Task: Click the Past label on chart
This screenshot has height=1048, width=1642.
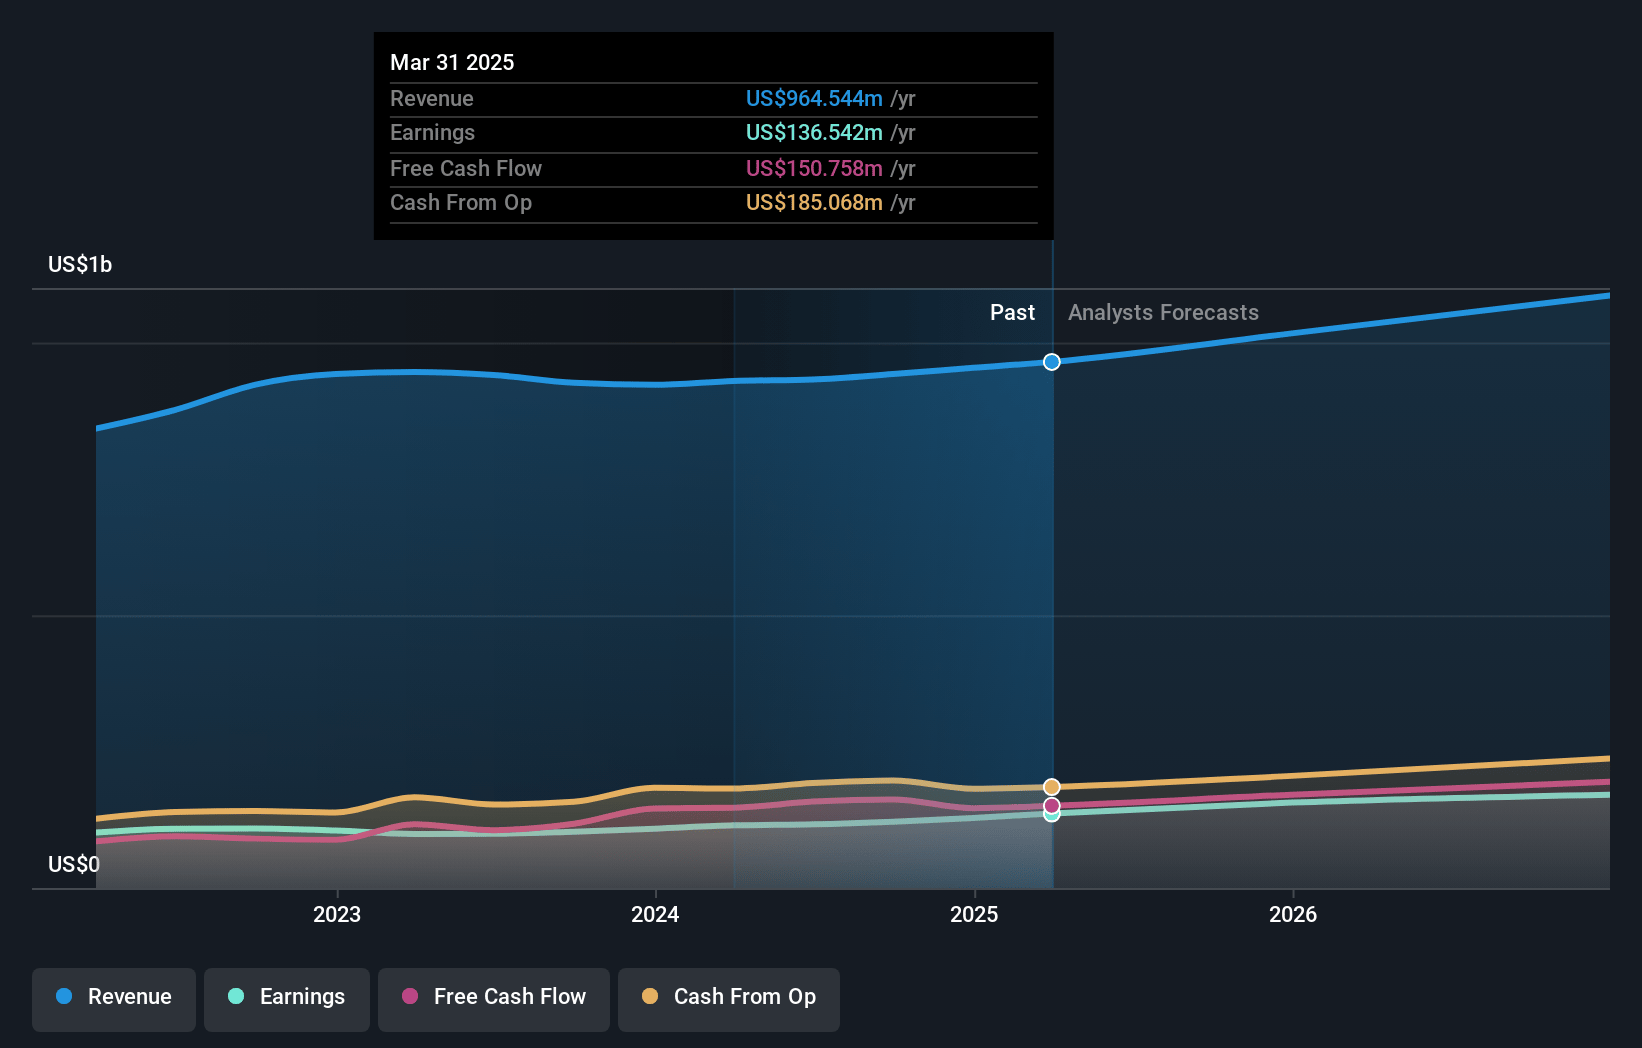Action: [1012, 312]
